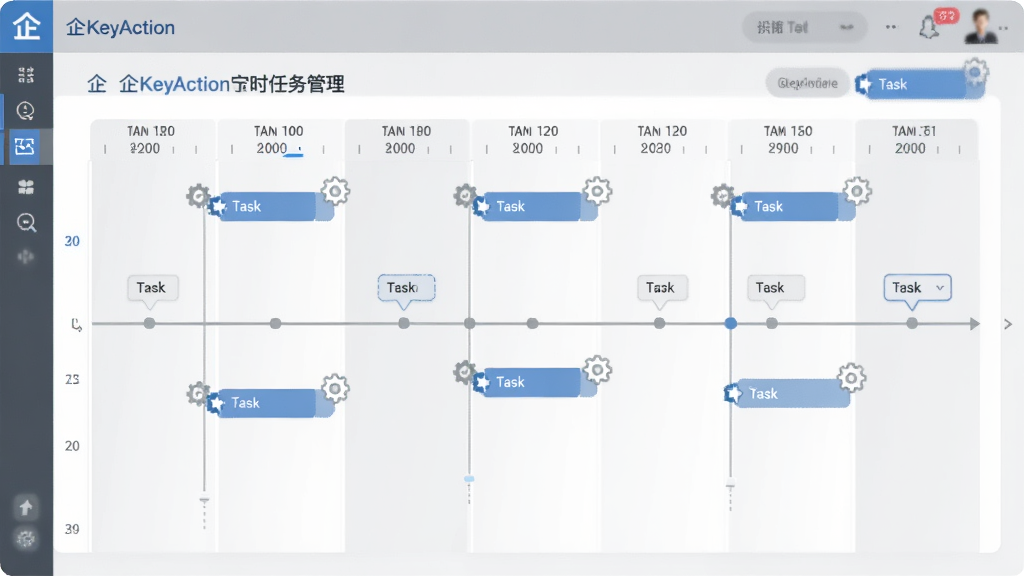Click the blue highlighted timeline dot

pyautogui.click(x=731, y=323)
